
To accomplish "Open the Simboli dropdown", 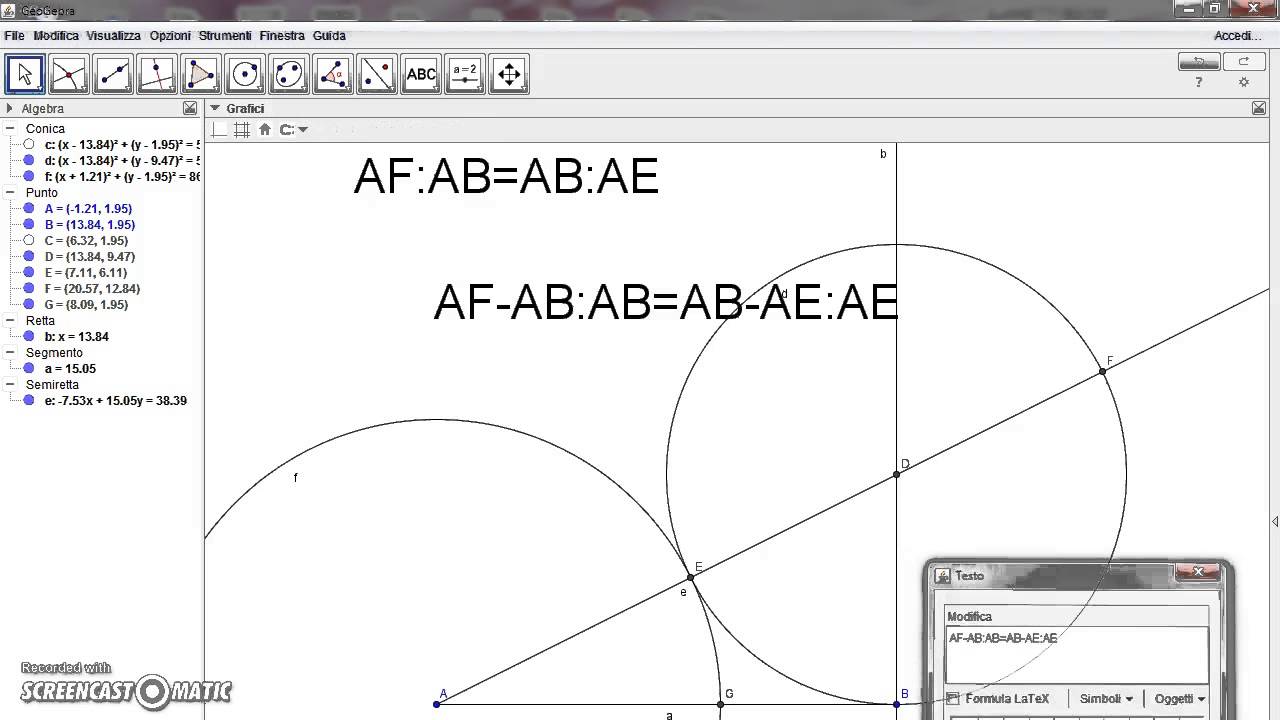I will pos(1106,699).
